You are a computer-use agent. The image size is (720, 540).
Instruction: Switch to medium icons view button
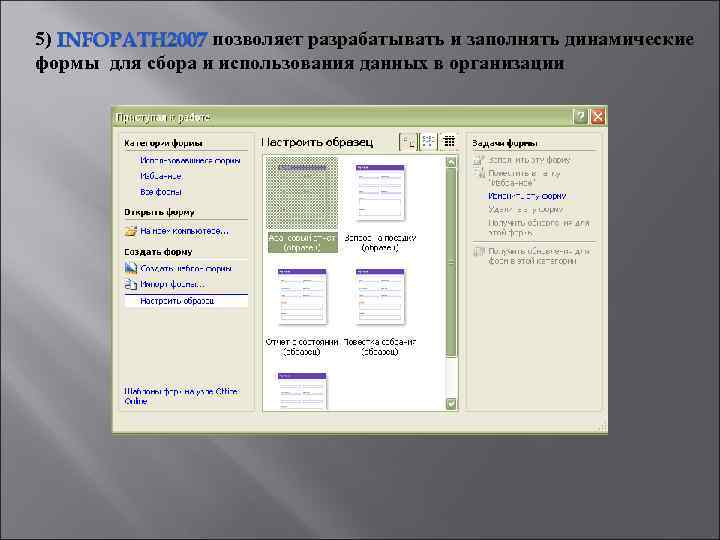coord(428,141)
